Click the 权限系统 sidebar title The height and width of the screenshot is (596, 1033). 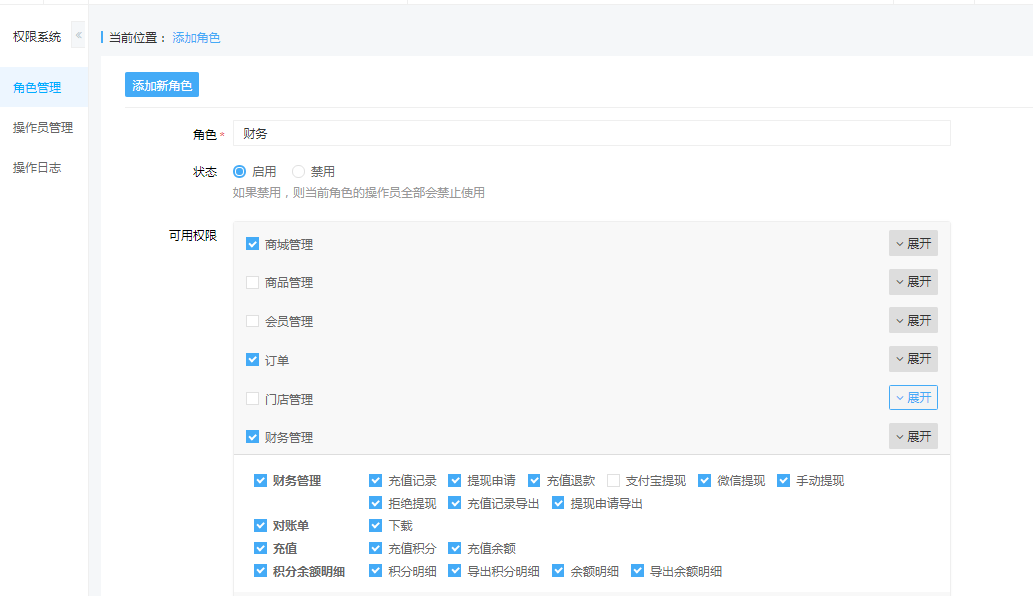pyautogui.click(x=37, y=36)
